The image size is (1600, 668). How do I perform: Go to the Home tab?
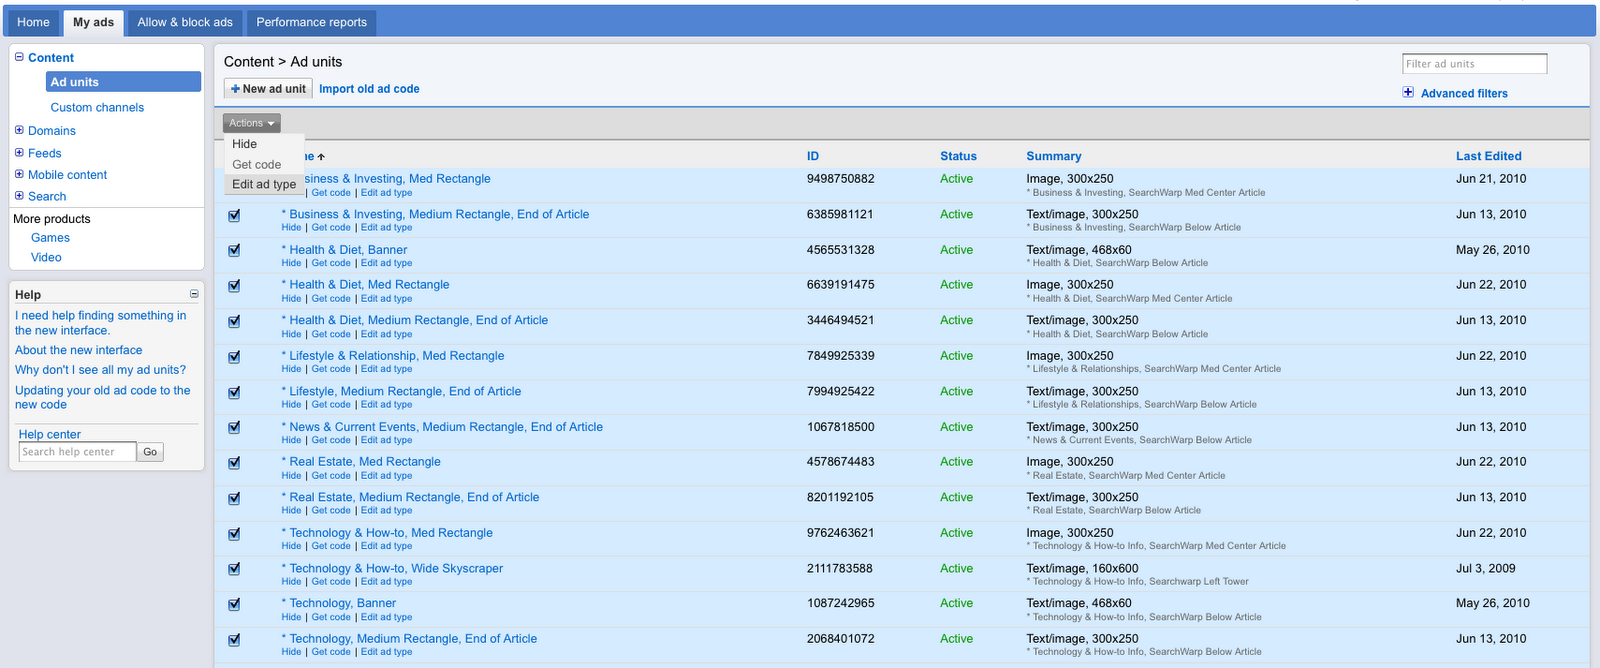pos(33,22)
